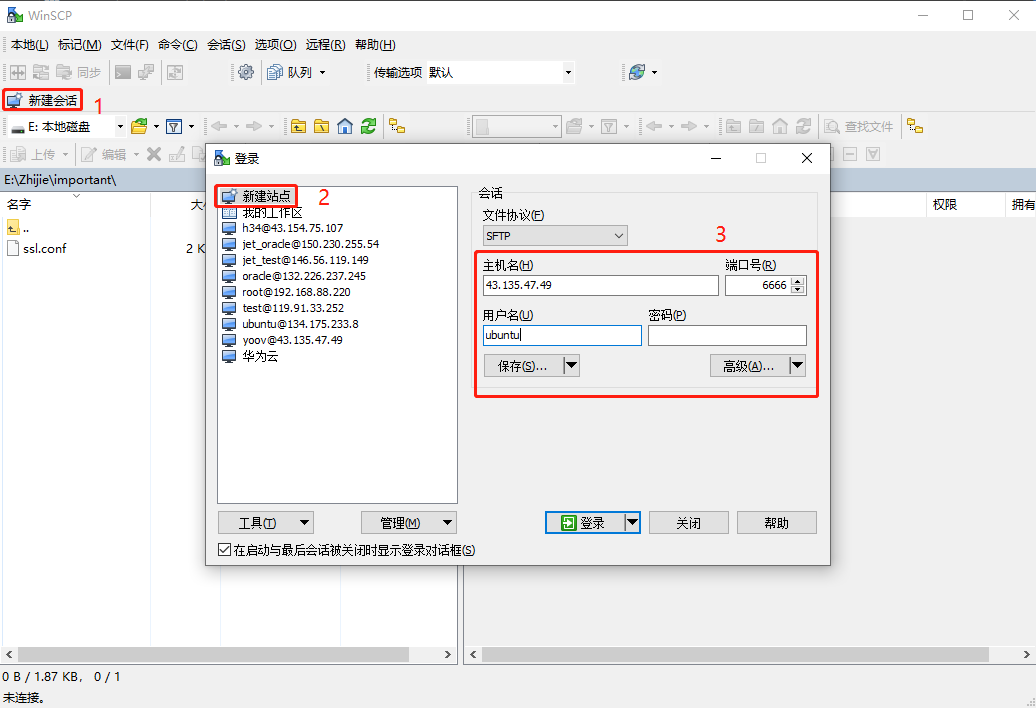The height and width of the screenshot is (708, 1036).
Task: Open the 会话(S) menu
Action: click(226, 45)
